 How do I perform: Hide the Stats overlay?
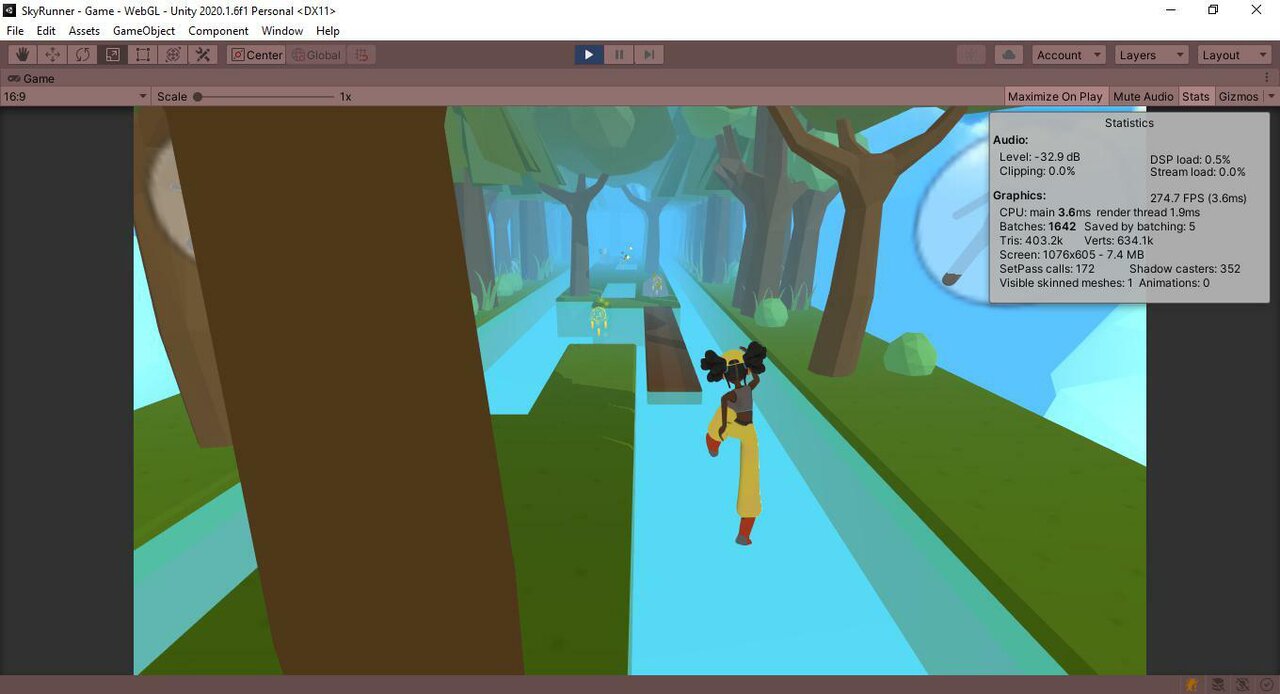click(x=1195, y=96)
